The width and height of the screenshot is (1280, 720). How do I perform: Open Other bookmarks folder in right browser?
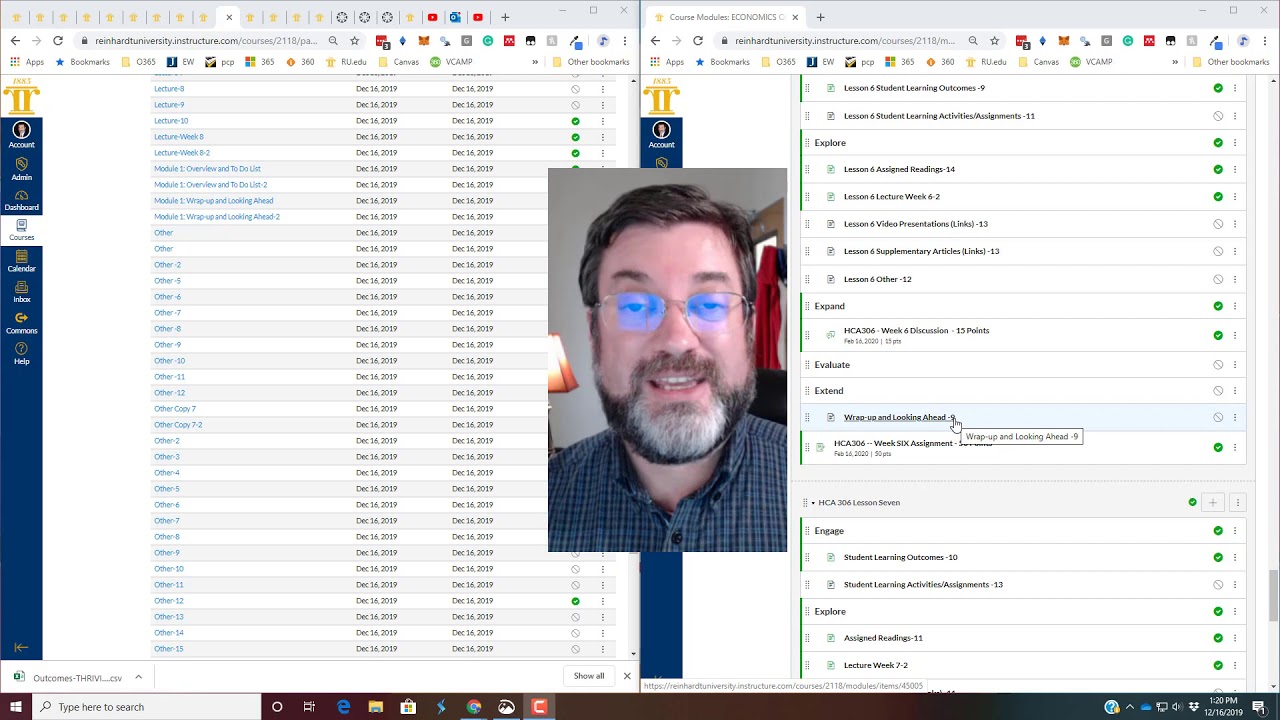click(x=1229, y=62)
